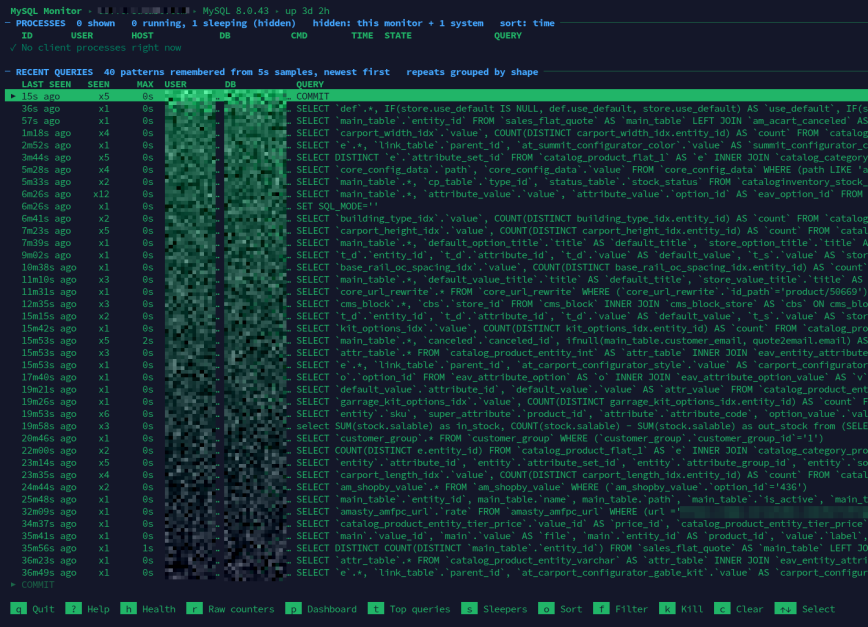Click the c Clear key badge

[x=722, y=609]
